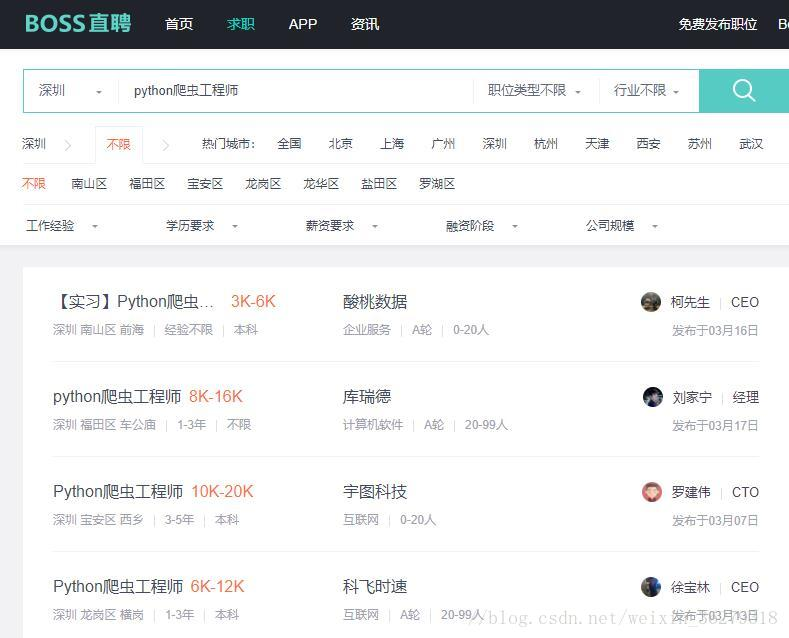Open the 【实习】Python爬虫 job listing
This screenshot has height=638, width=789.
(x=134, y=301)
